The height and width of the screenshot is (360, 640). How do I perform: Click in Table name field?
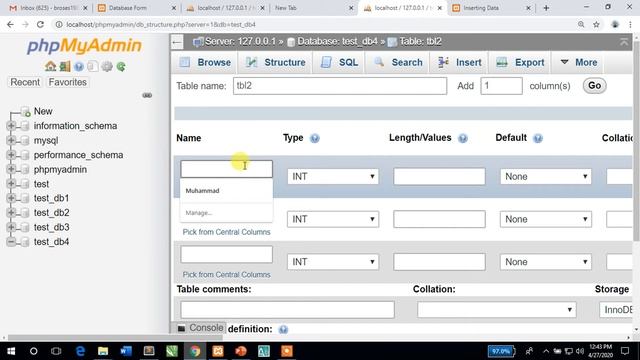tap(340, 86)
